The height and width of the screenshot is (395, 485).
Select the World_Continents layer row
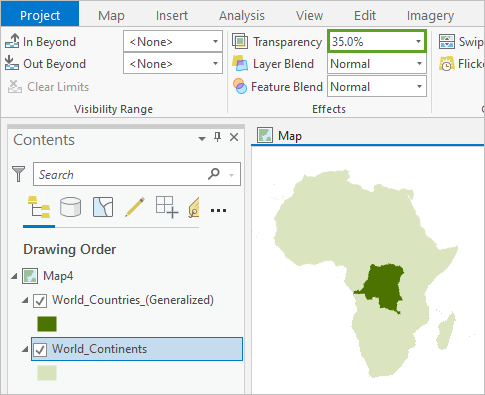(x=137, y=349)
